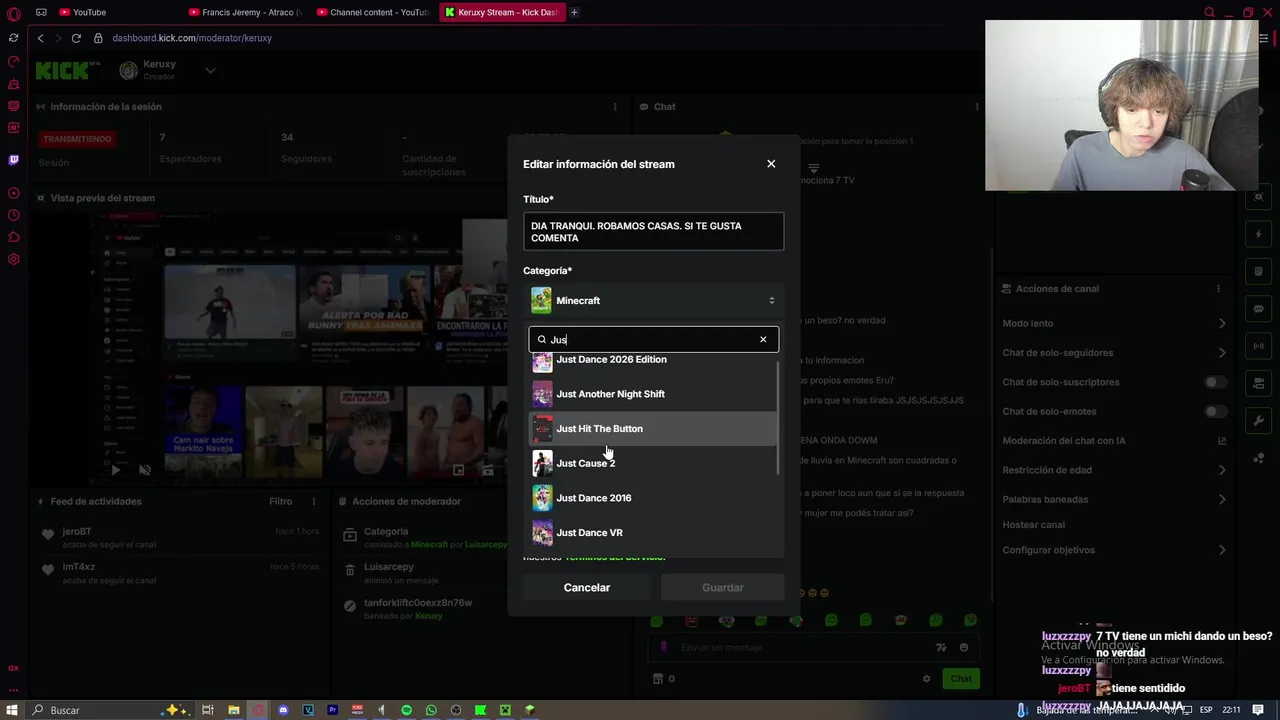
Task: Select Just Cause 2 from the list
Action: click(653, 463)
